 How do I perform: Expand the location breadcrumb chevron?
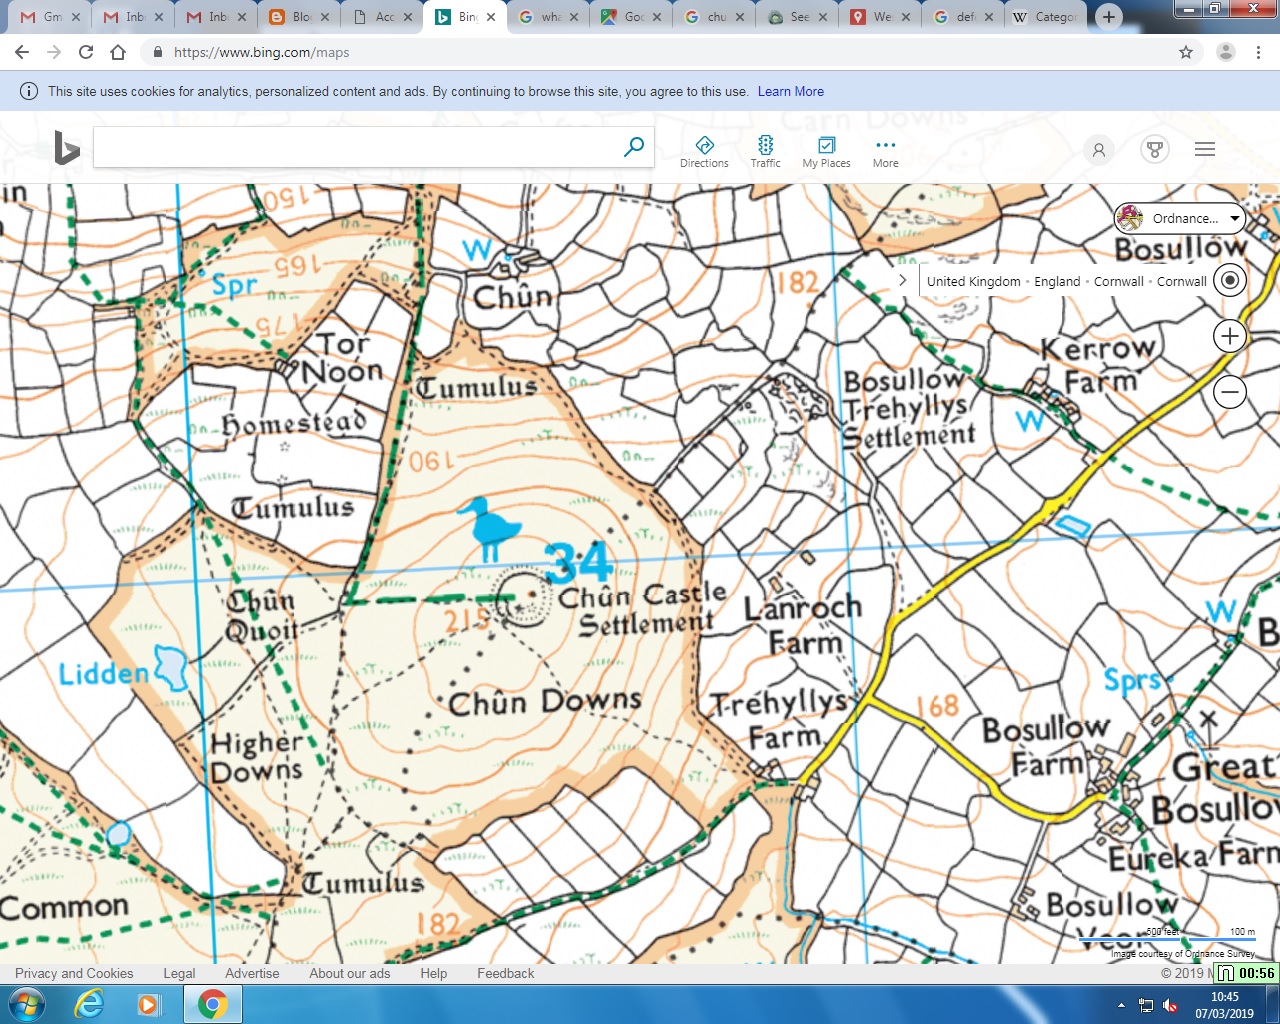(903, 281)
